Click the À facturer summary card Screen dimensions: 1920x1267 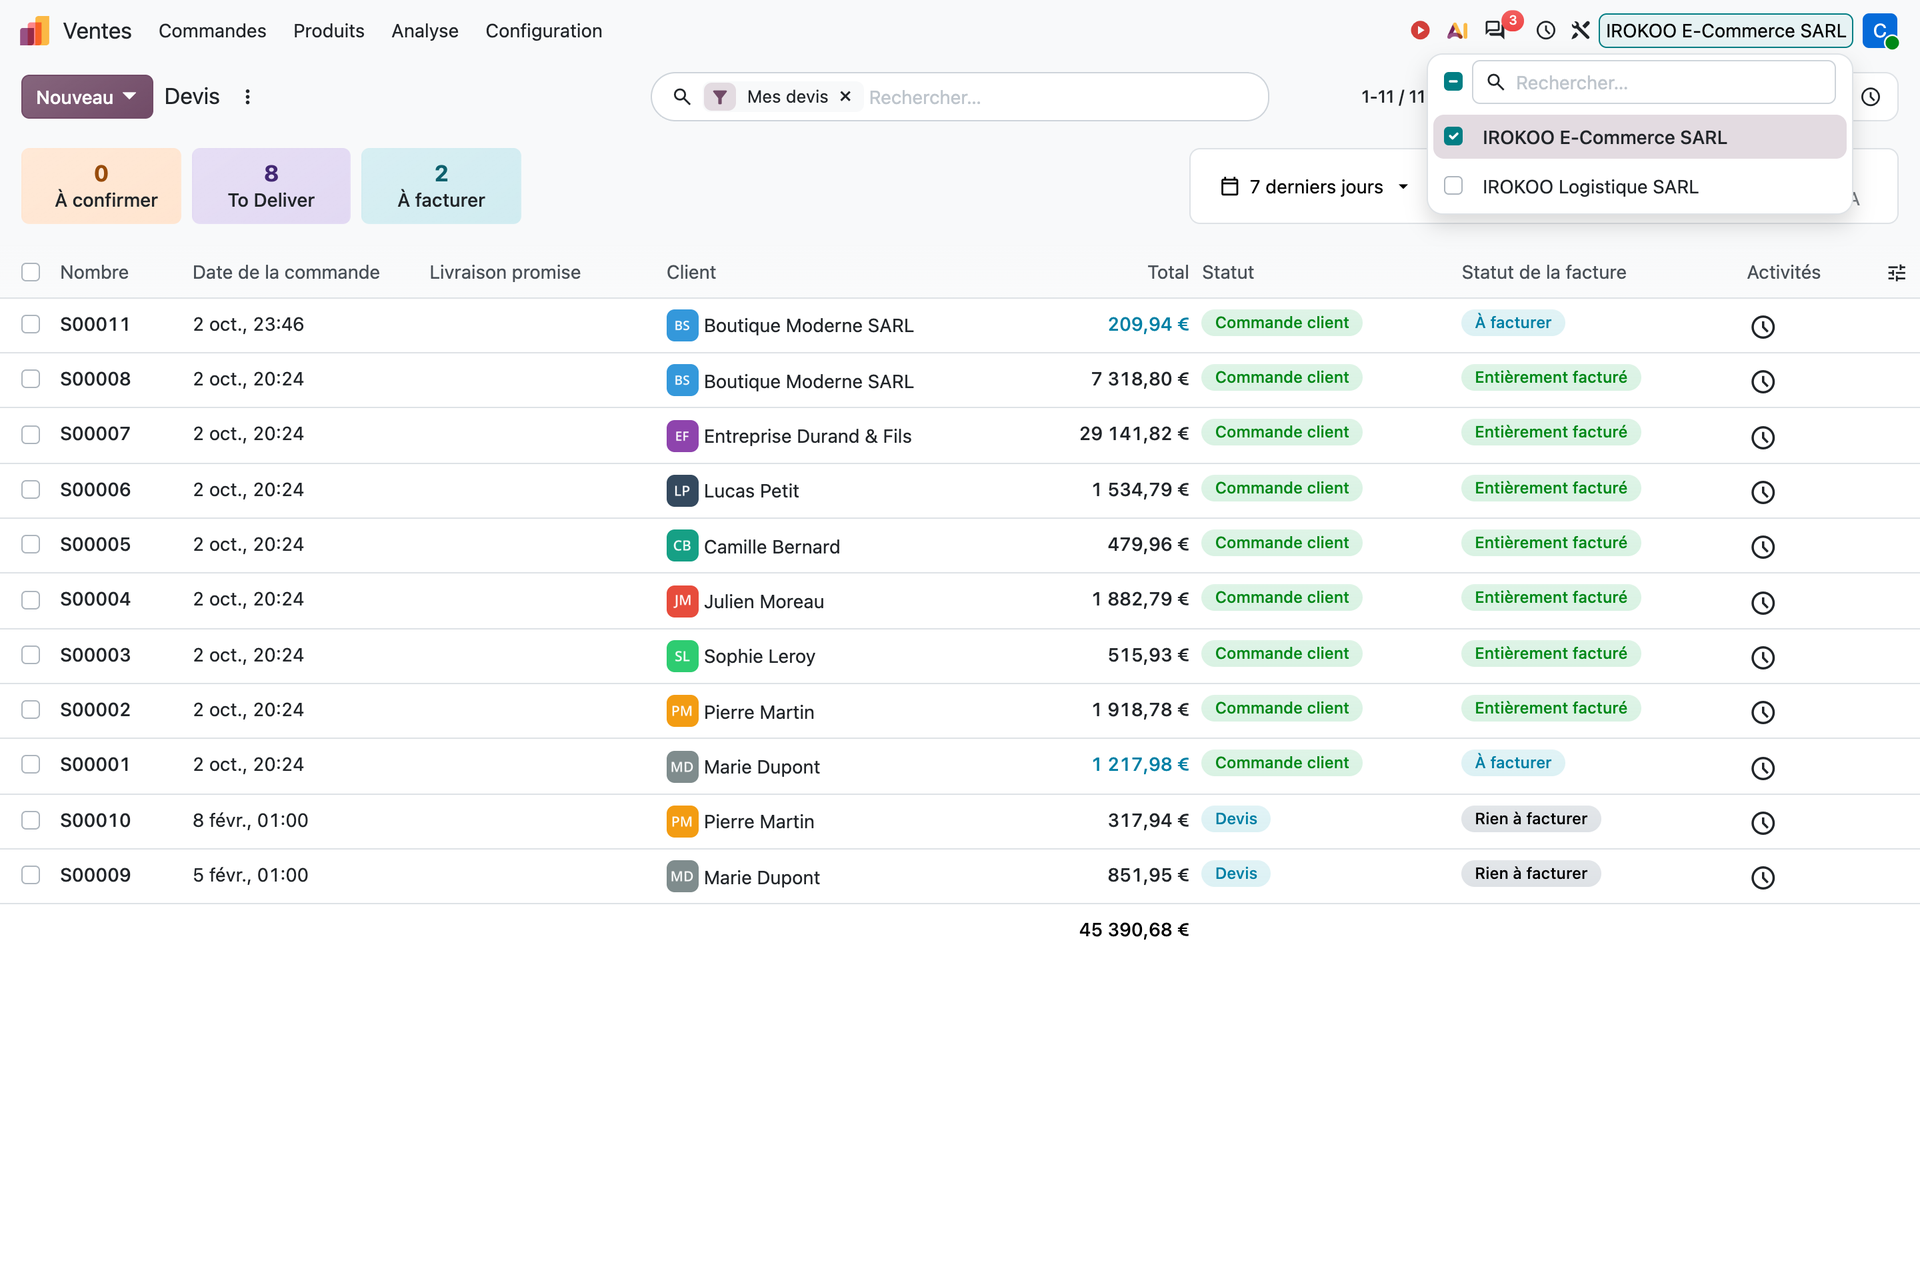click(441, 186)
